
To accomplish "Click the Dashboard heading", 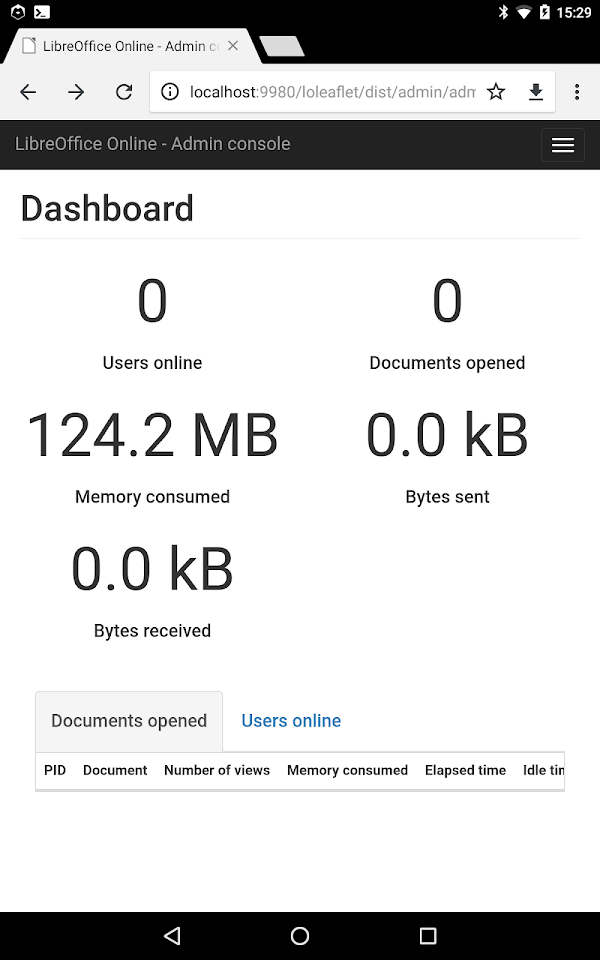I will (107, 208).
